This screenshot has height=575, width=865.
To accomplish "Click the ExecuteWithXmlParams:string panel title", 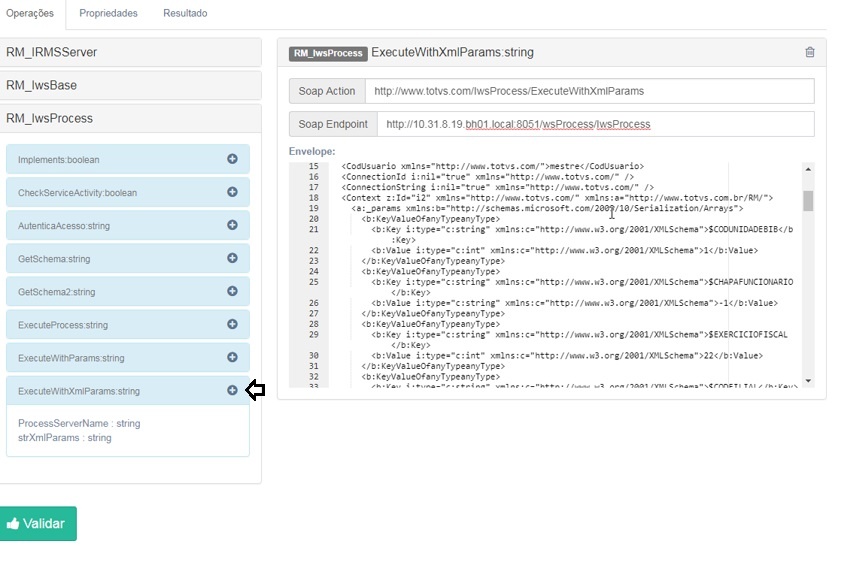I will [452, 52].
